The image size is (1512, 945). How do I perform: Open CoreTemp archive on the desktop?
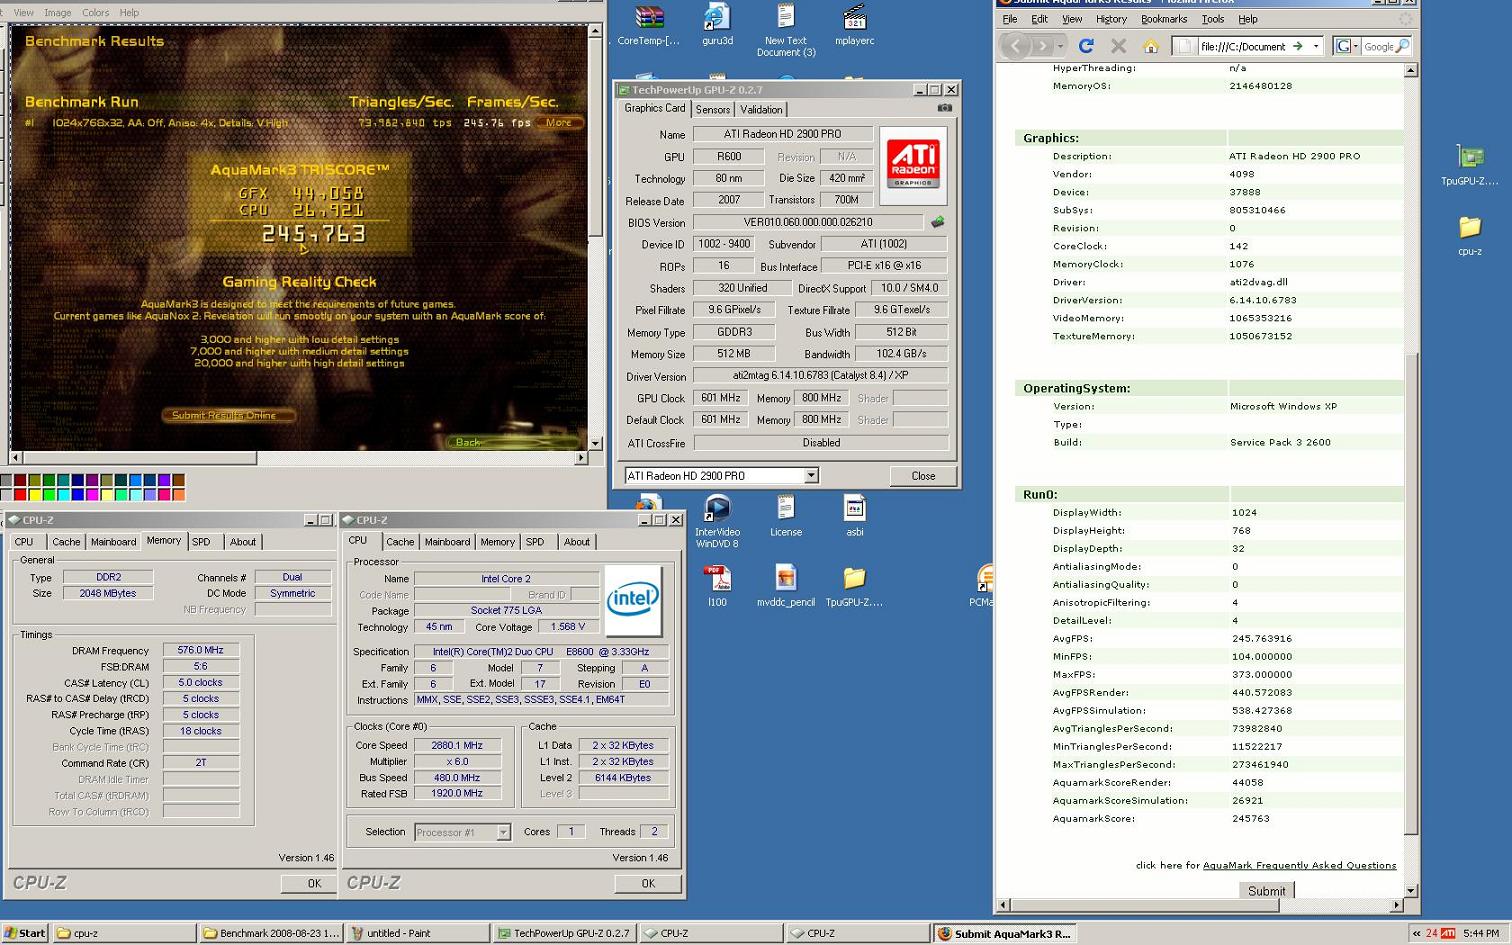[649, 25]
